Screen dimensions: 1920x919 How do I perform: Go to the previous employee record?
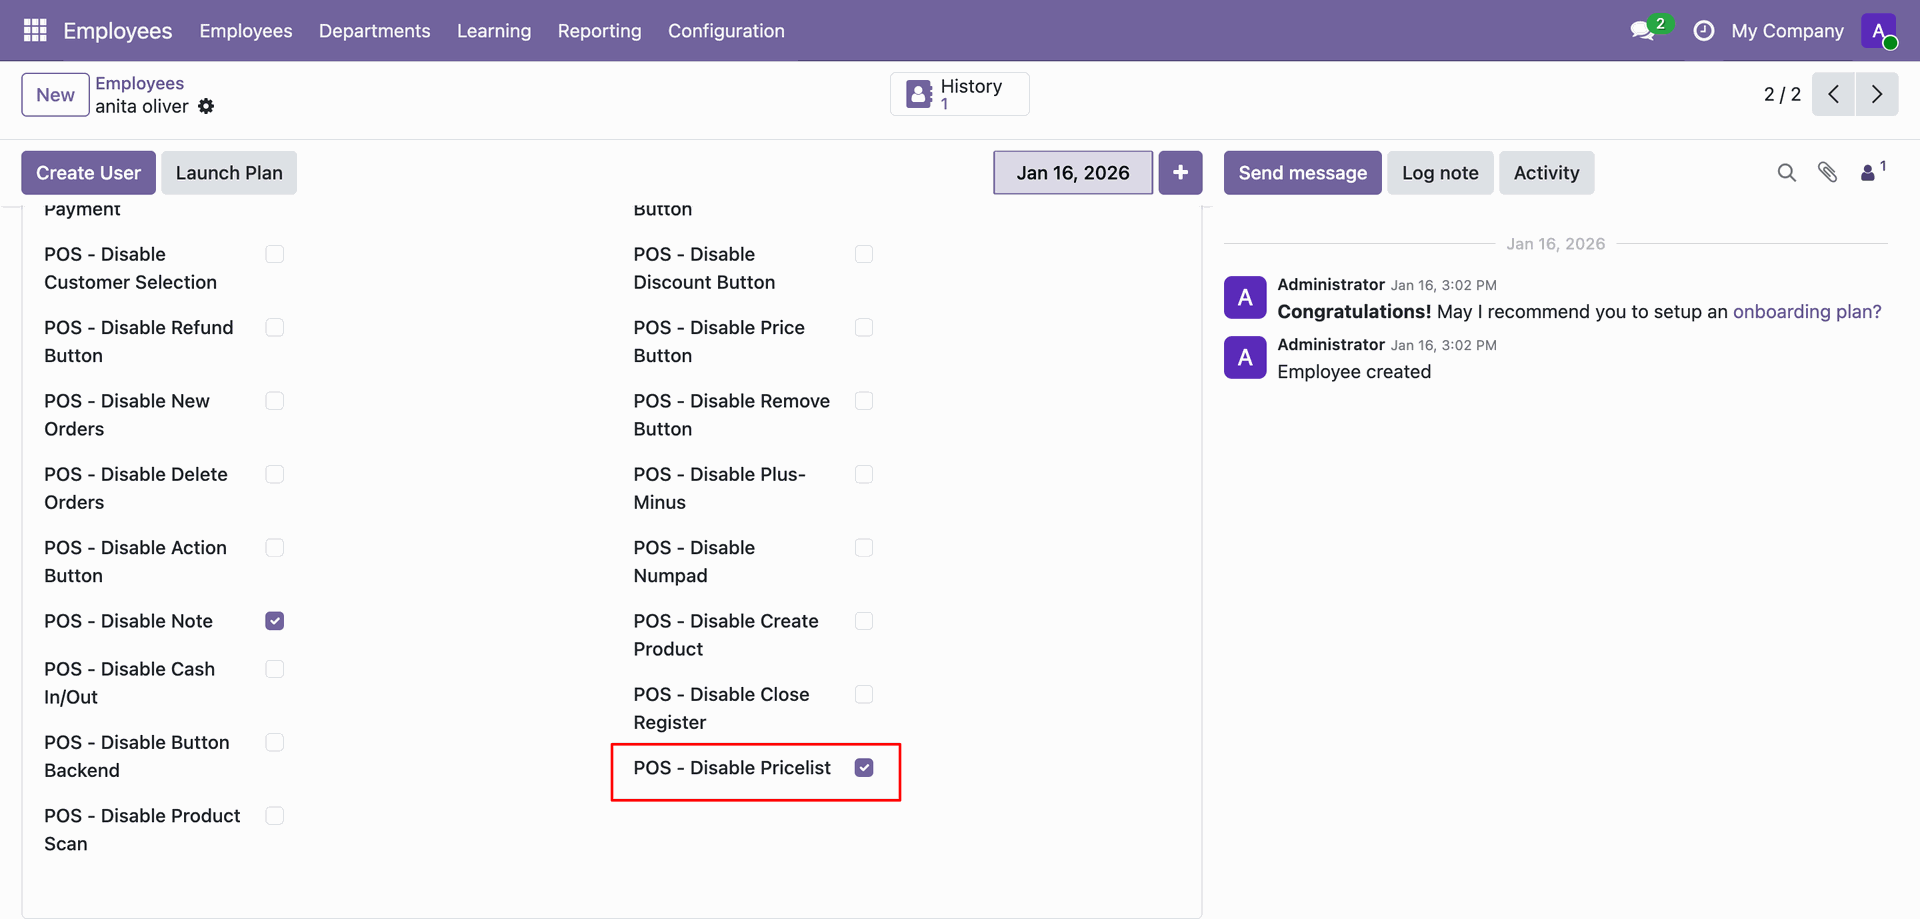click(1833, 94)
